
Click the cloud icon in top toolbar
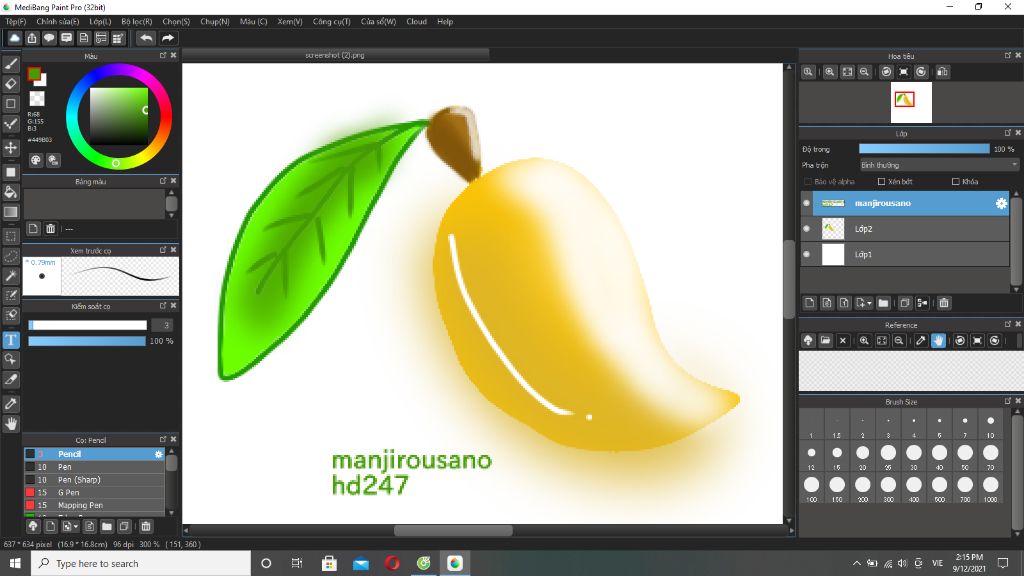click(14, 38)
